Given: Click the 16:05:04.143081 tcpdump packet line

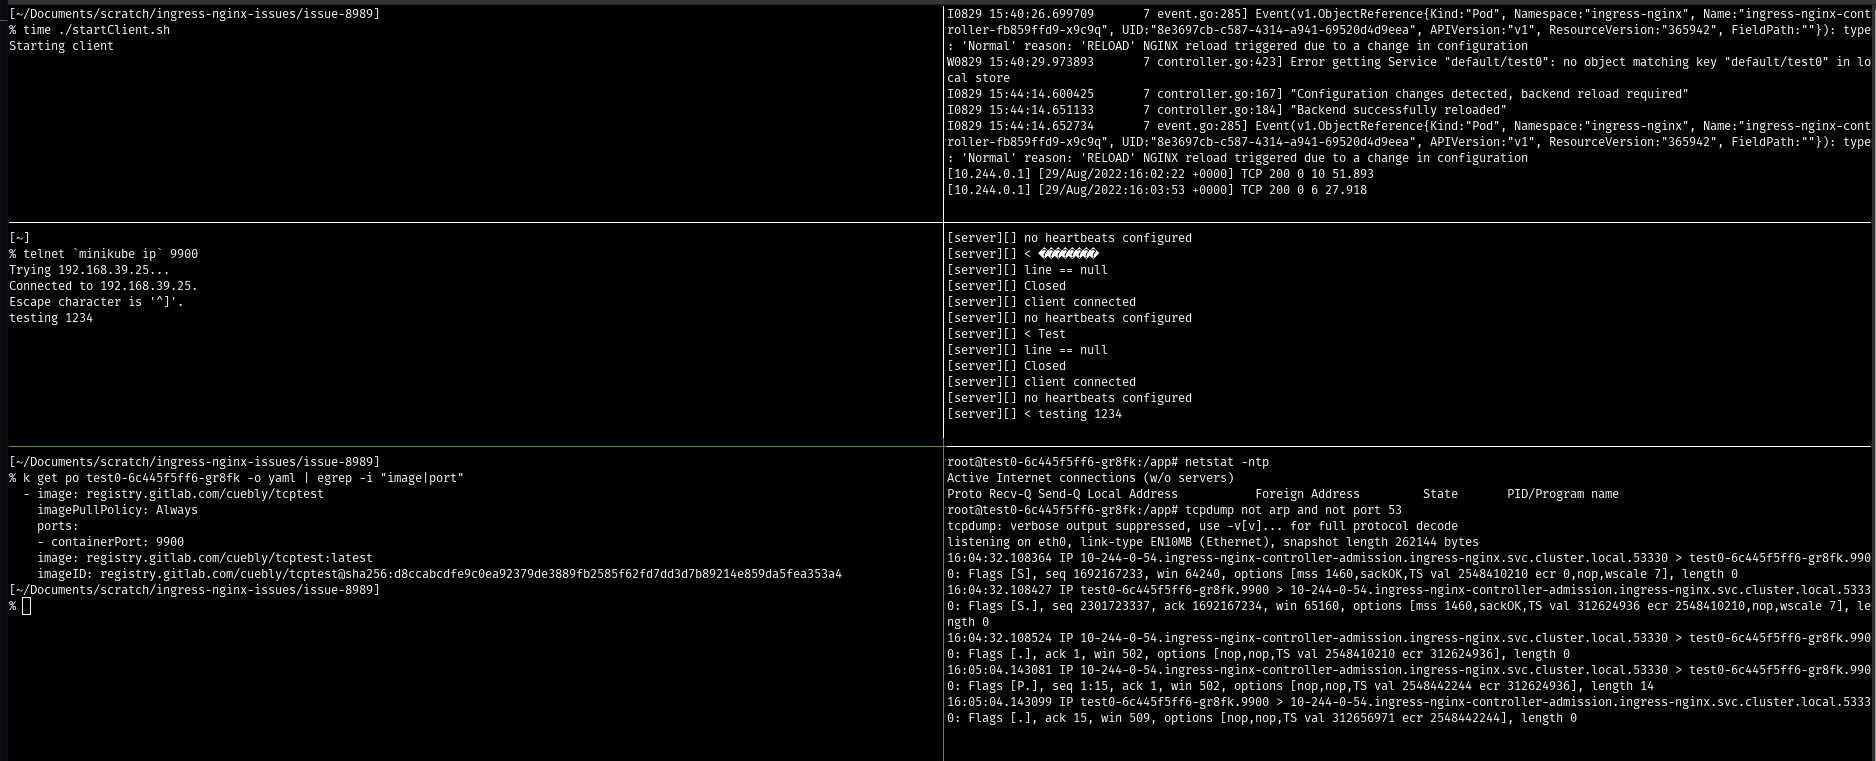Looking at the screenshot, I should (x=1409, y=678).
